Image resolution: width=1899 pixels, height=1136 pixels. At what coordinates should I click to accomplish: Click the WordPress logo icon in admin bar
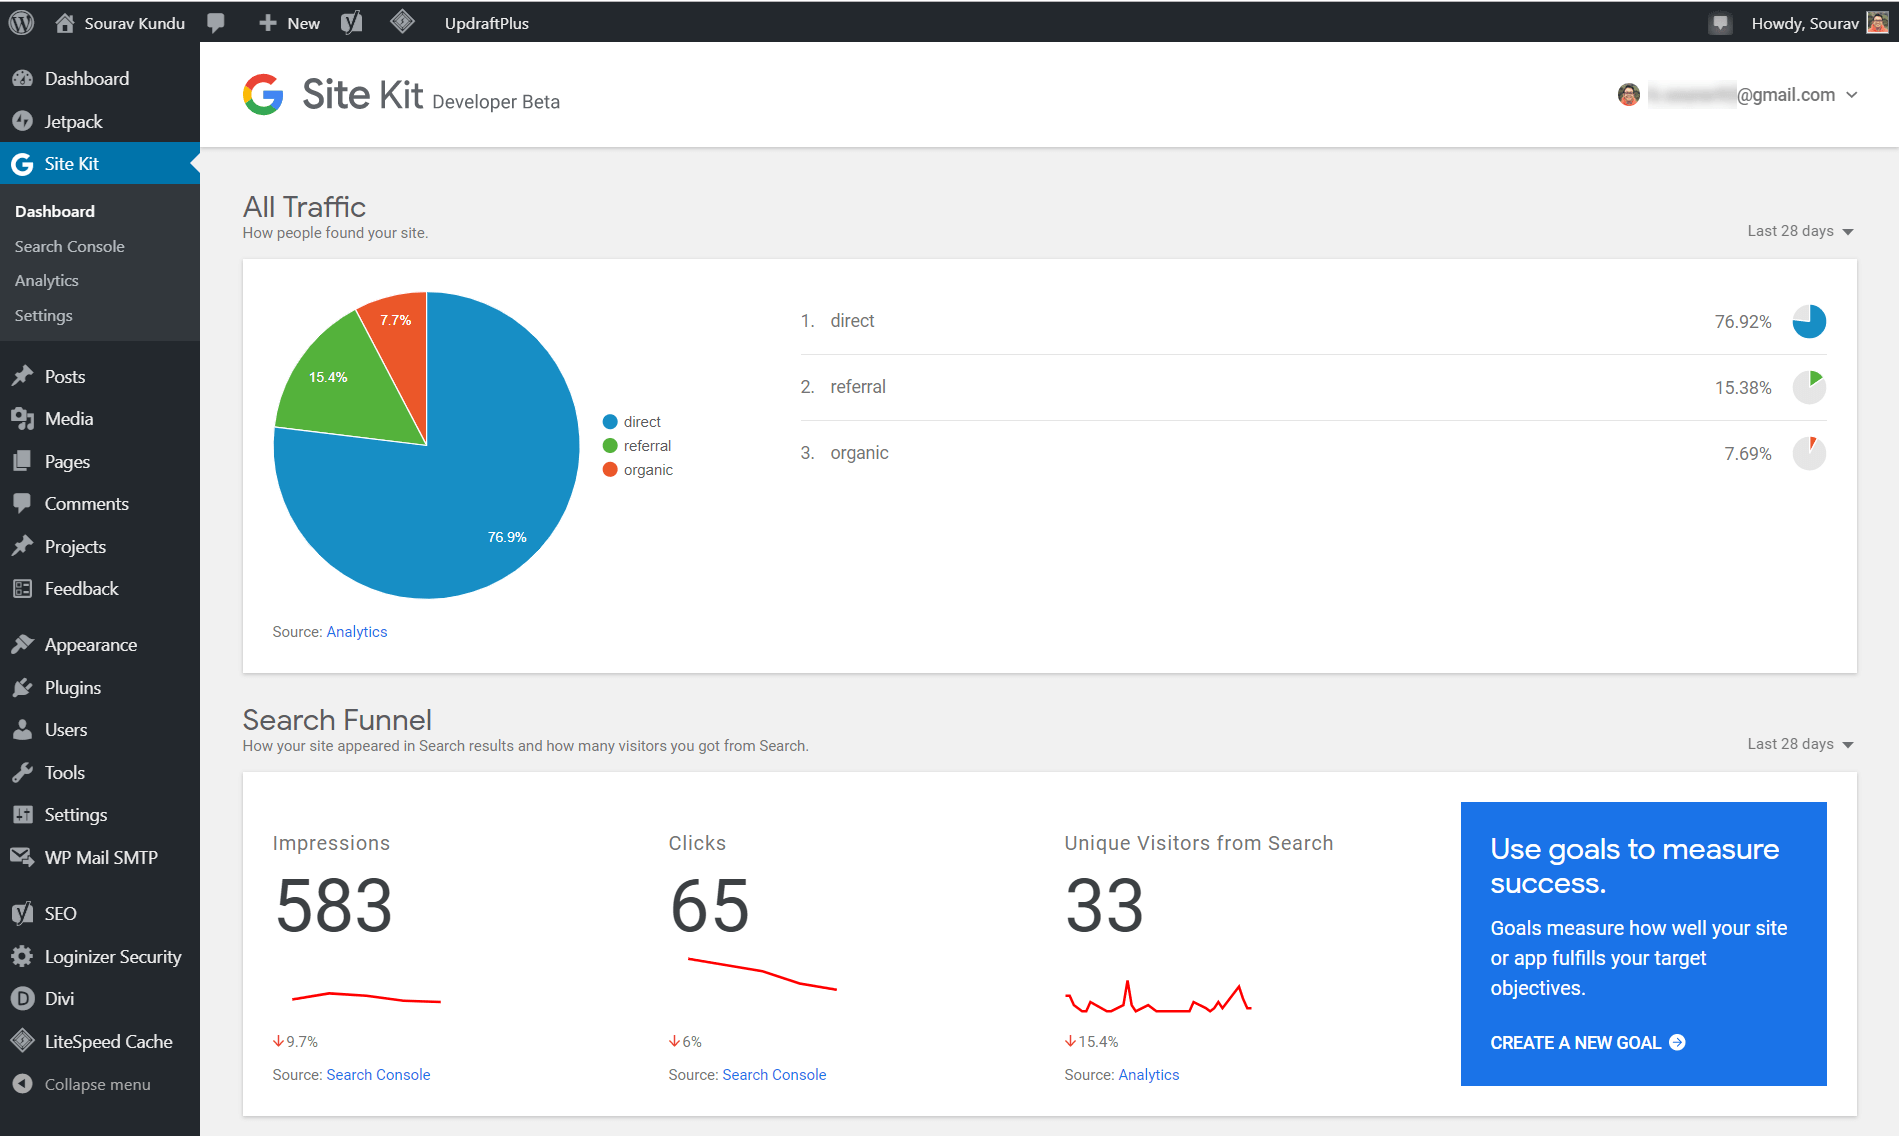pyautogui.click(x=22, y=22)
